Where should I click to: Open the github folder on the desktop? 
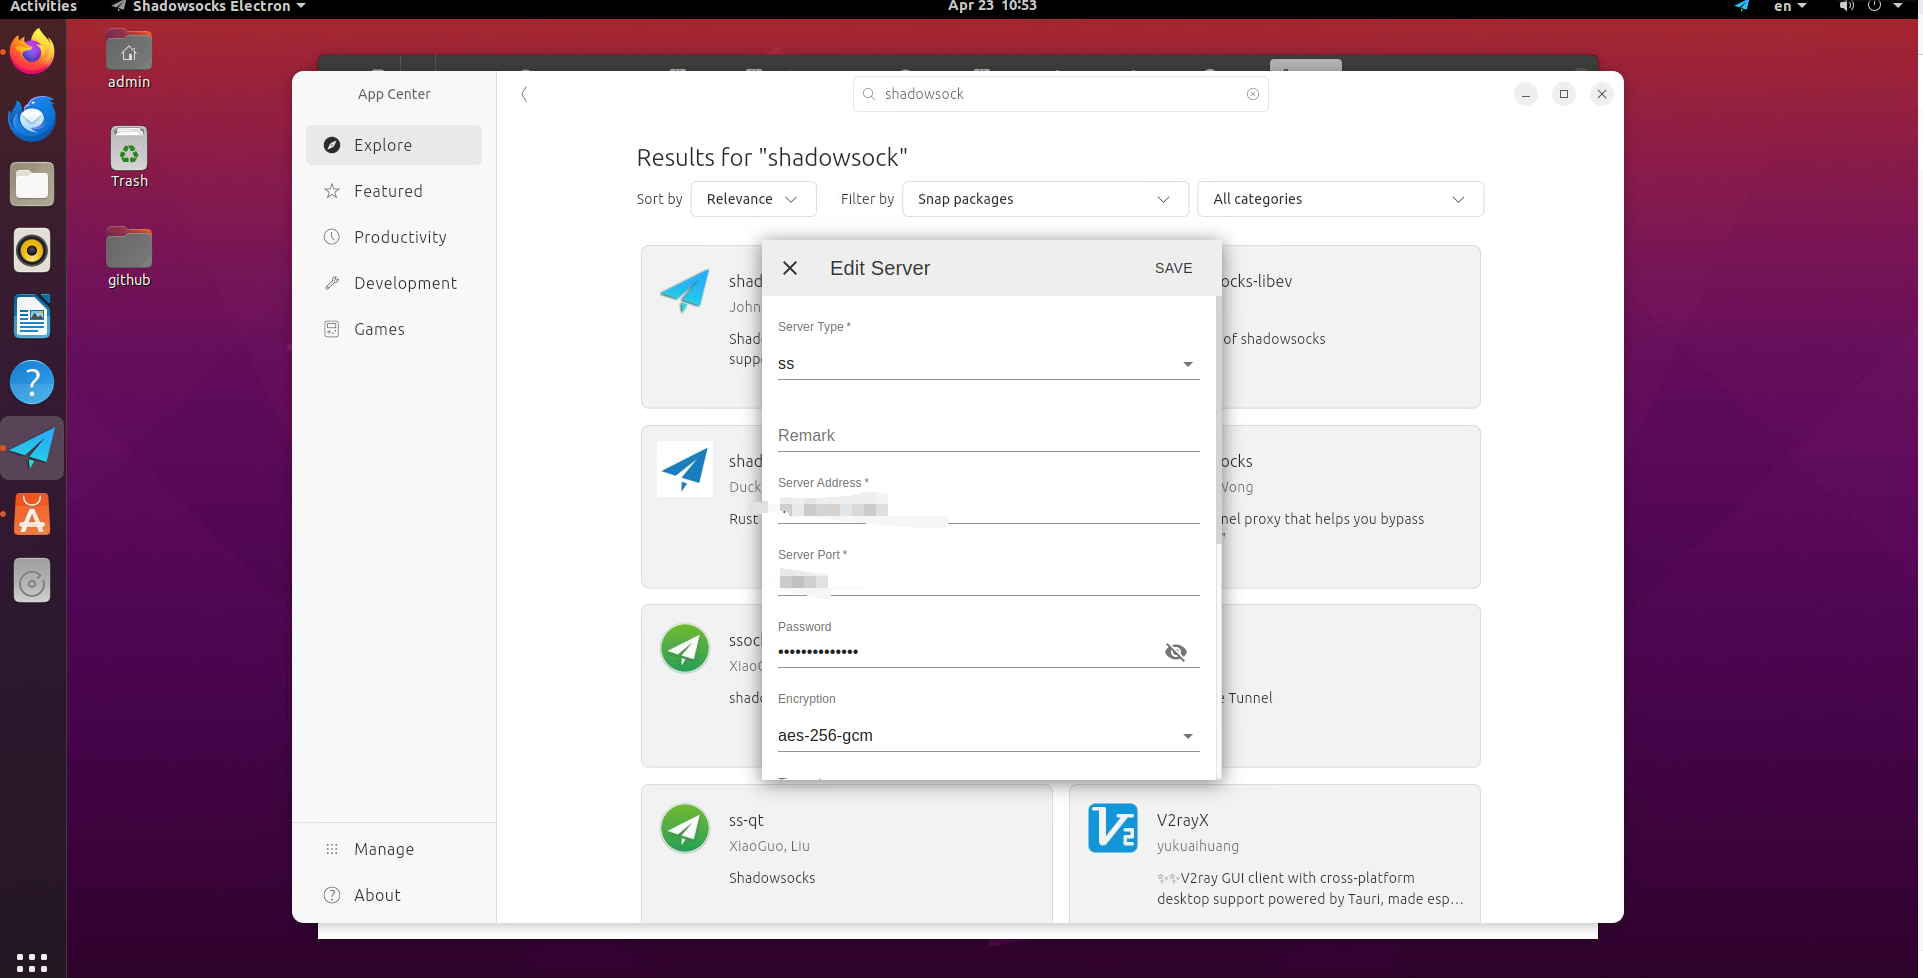(x=128, y=246)
